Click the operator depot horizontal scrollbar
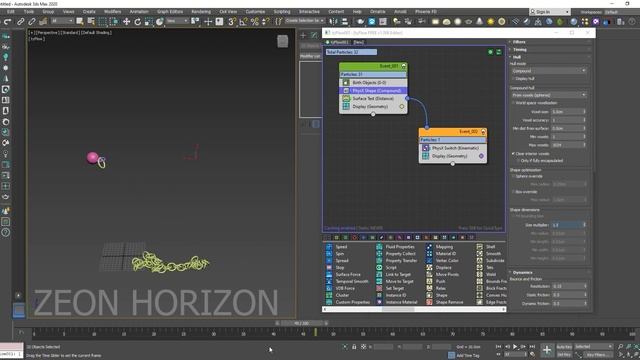Viewport: 640px width, 360px height. point(398,309)
